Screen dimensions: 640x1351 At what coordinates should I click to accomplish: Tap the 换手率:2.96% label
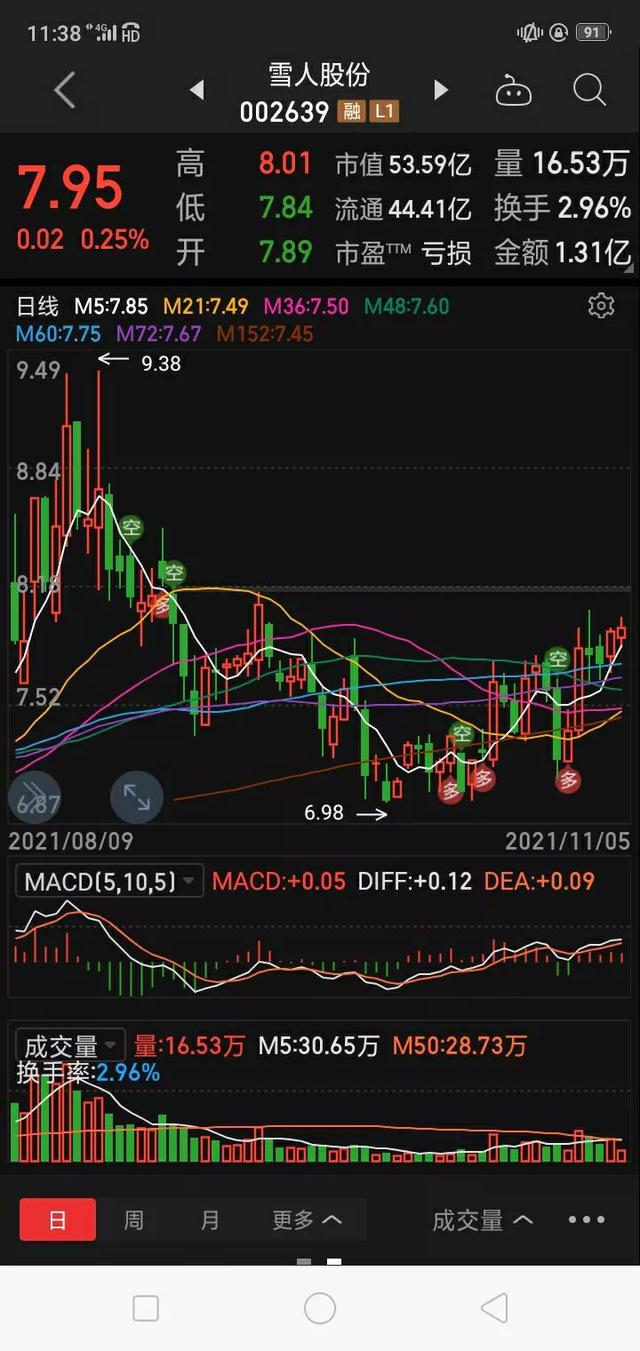88,1073
